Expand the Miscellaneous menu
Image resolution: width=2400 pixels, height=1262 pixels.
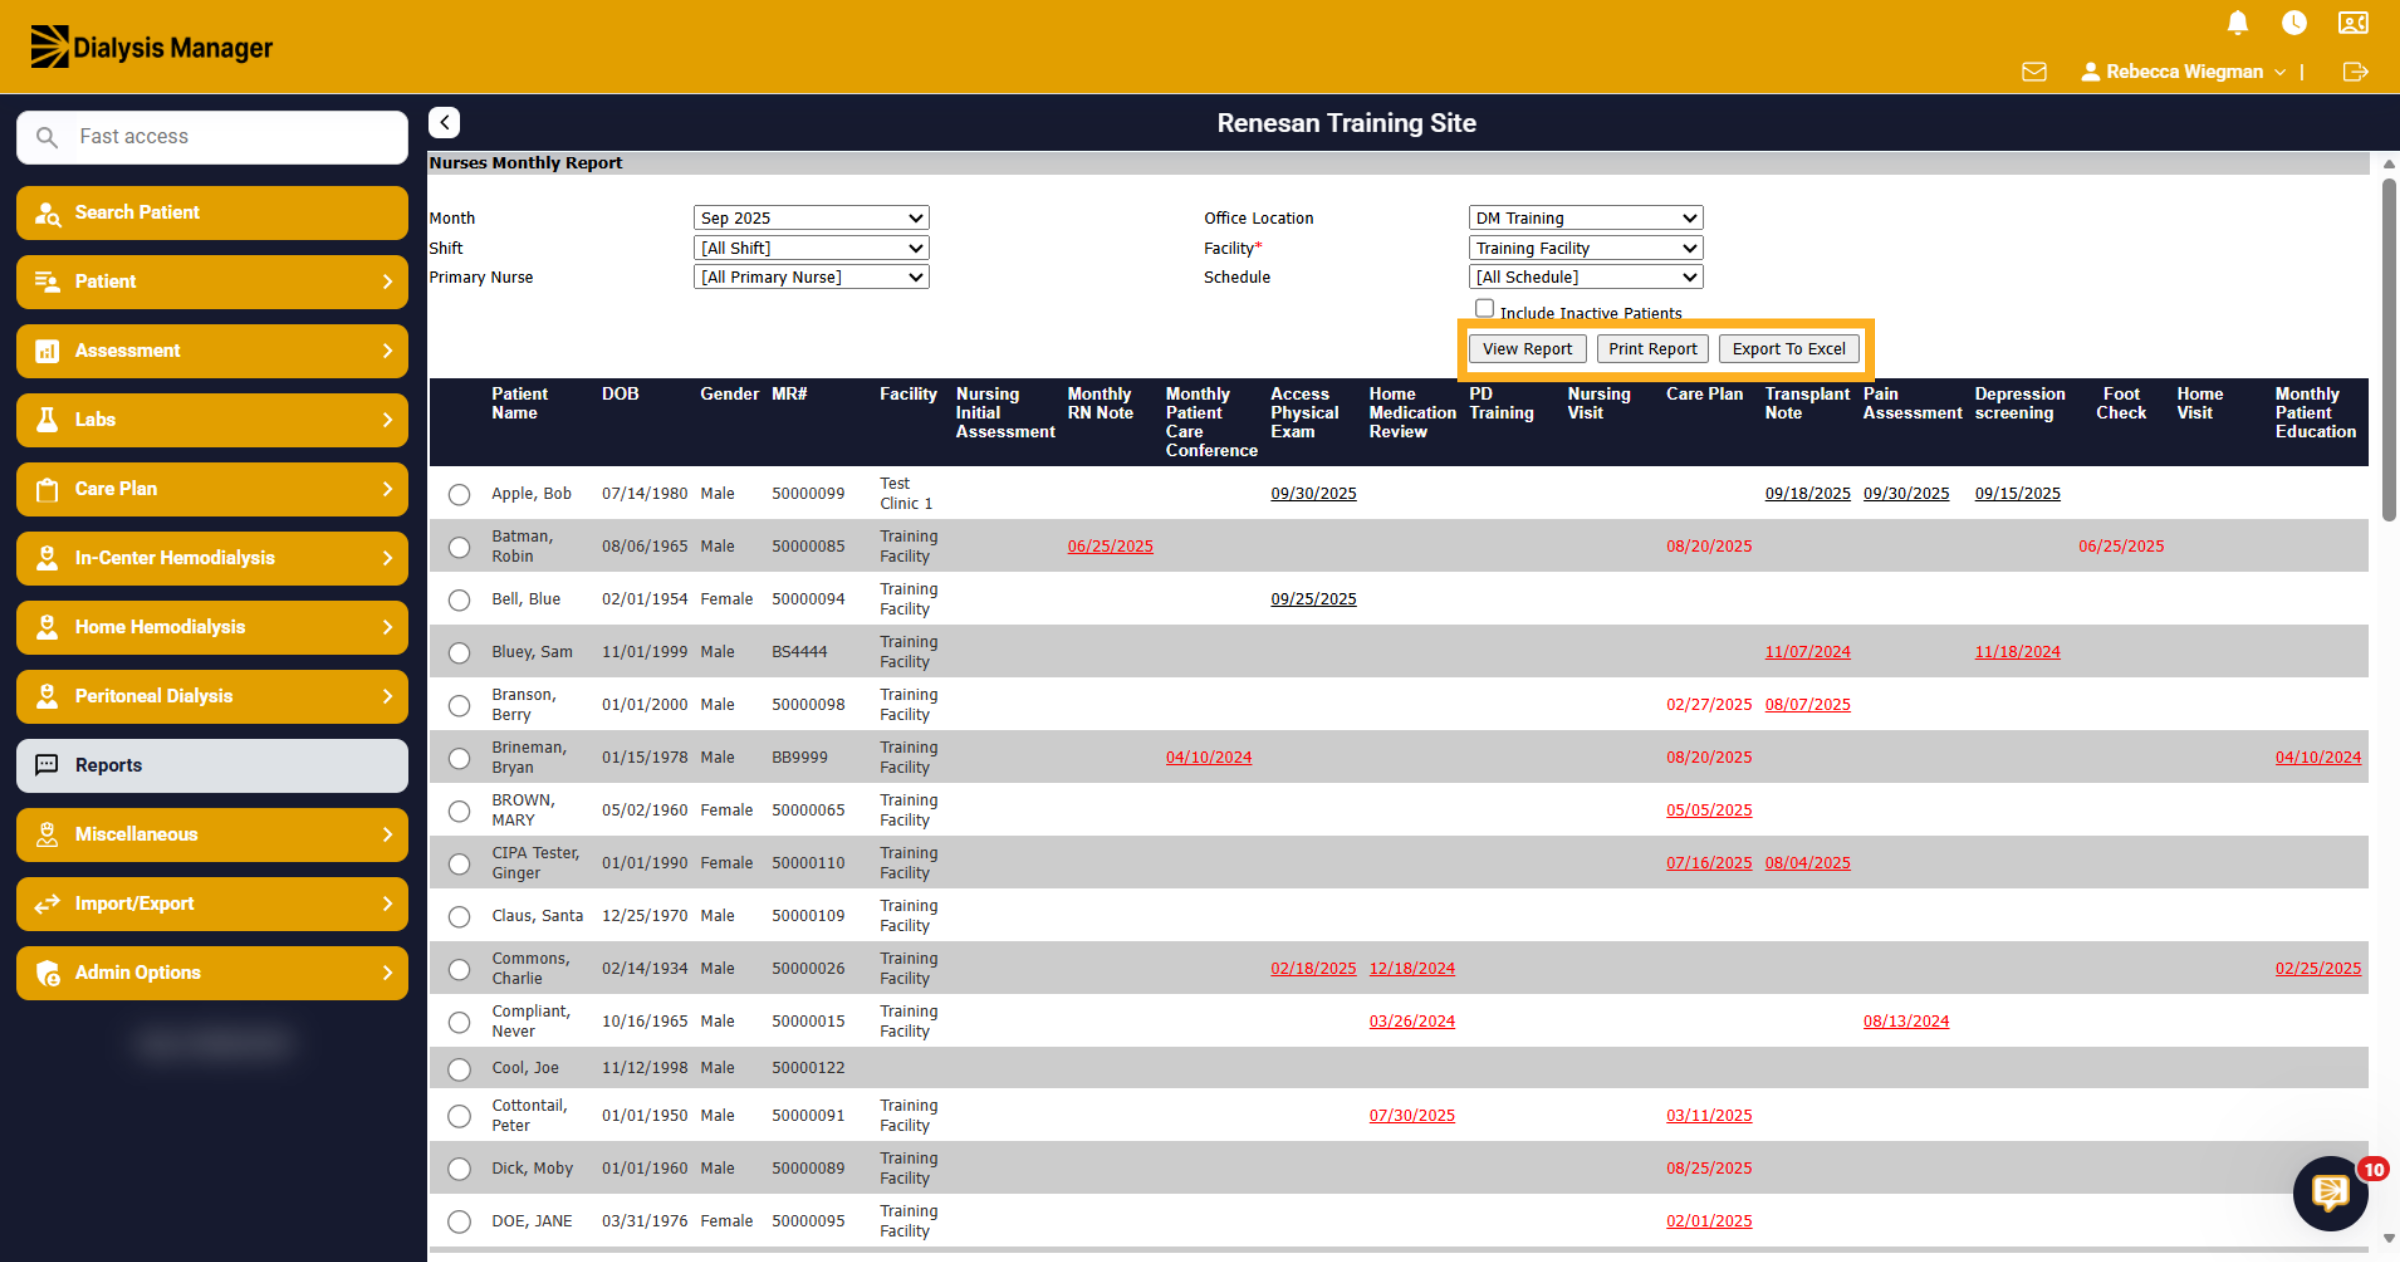(x=212, y=834)
